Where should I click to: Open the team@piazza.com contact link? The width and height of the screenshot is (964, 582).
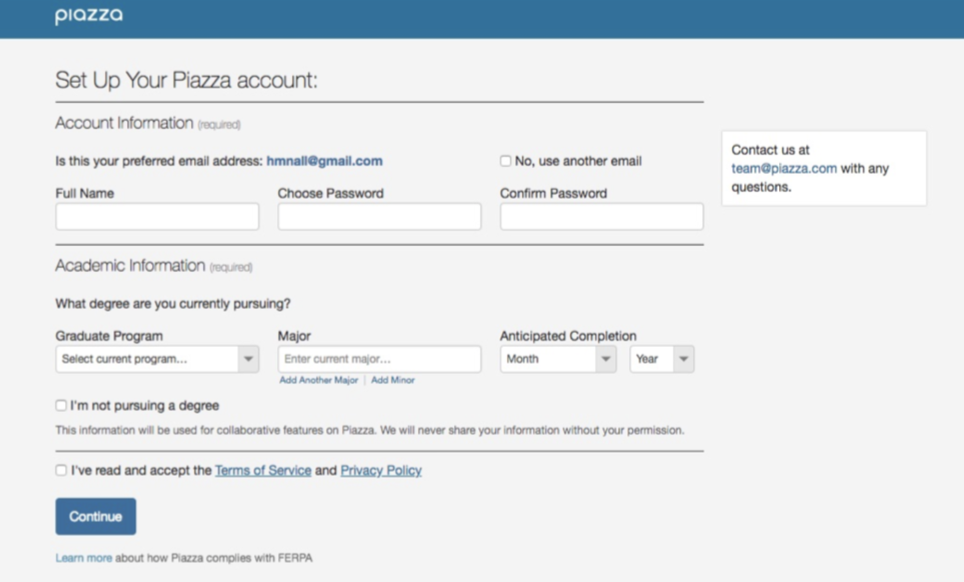784,168
